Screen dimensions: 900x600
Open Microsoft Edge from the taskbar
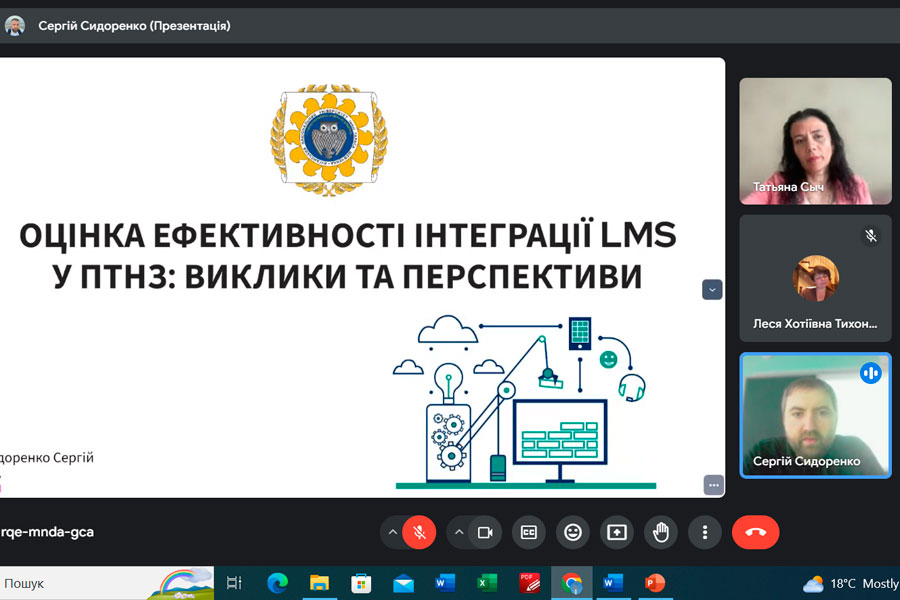click(x=277, y=583)
